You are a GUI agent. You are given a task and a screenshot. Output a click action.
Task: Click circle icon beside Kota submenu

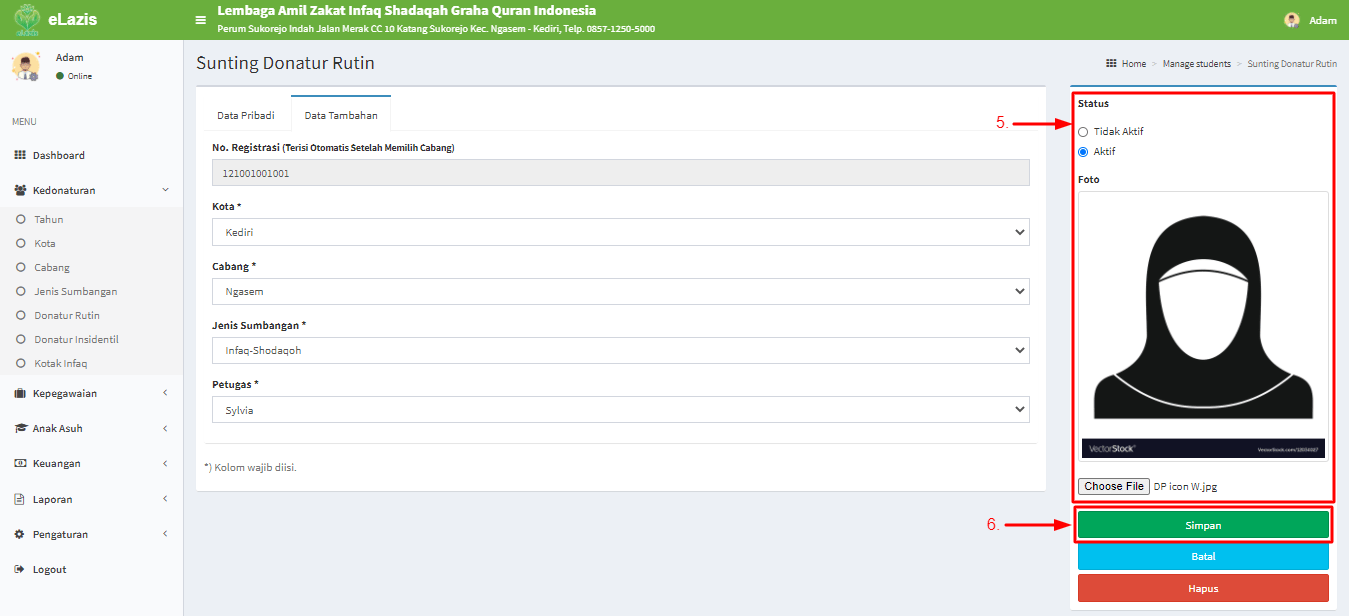(x=21, y=243)
